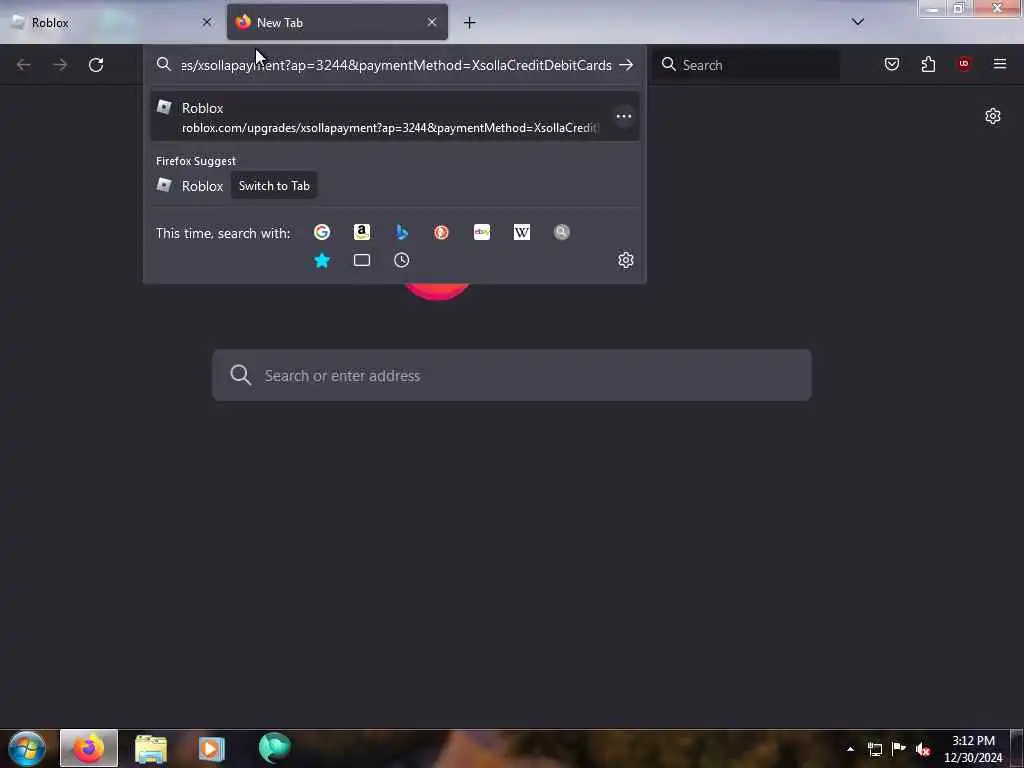Screen dimensions: 1024x768
Task: Click the clock showing 3:12 PM
Action: 973,749
